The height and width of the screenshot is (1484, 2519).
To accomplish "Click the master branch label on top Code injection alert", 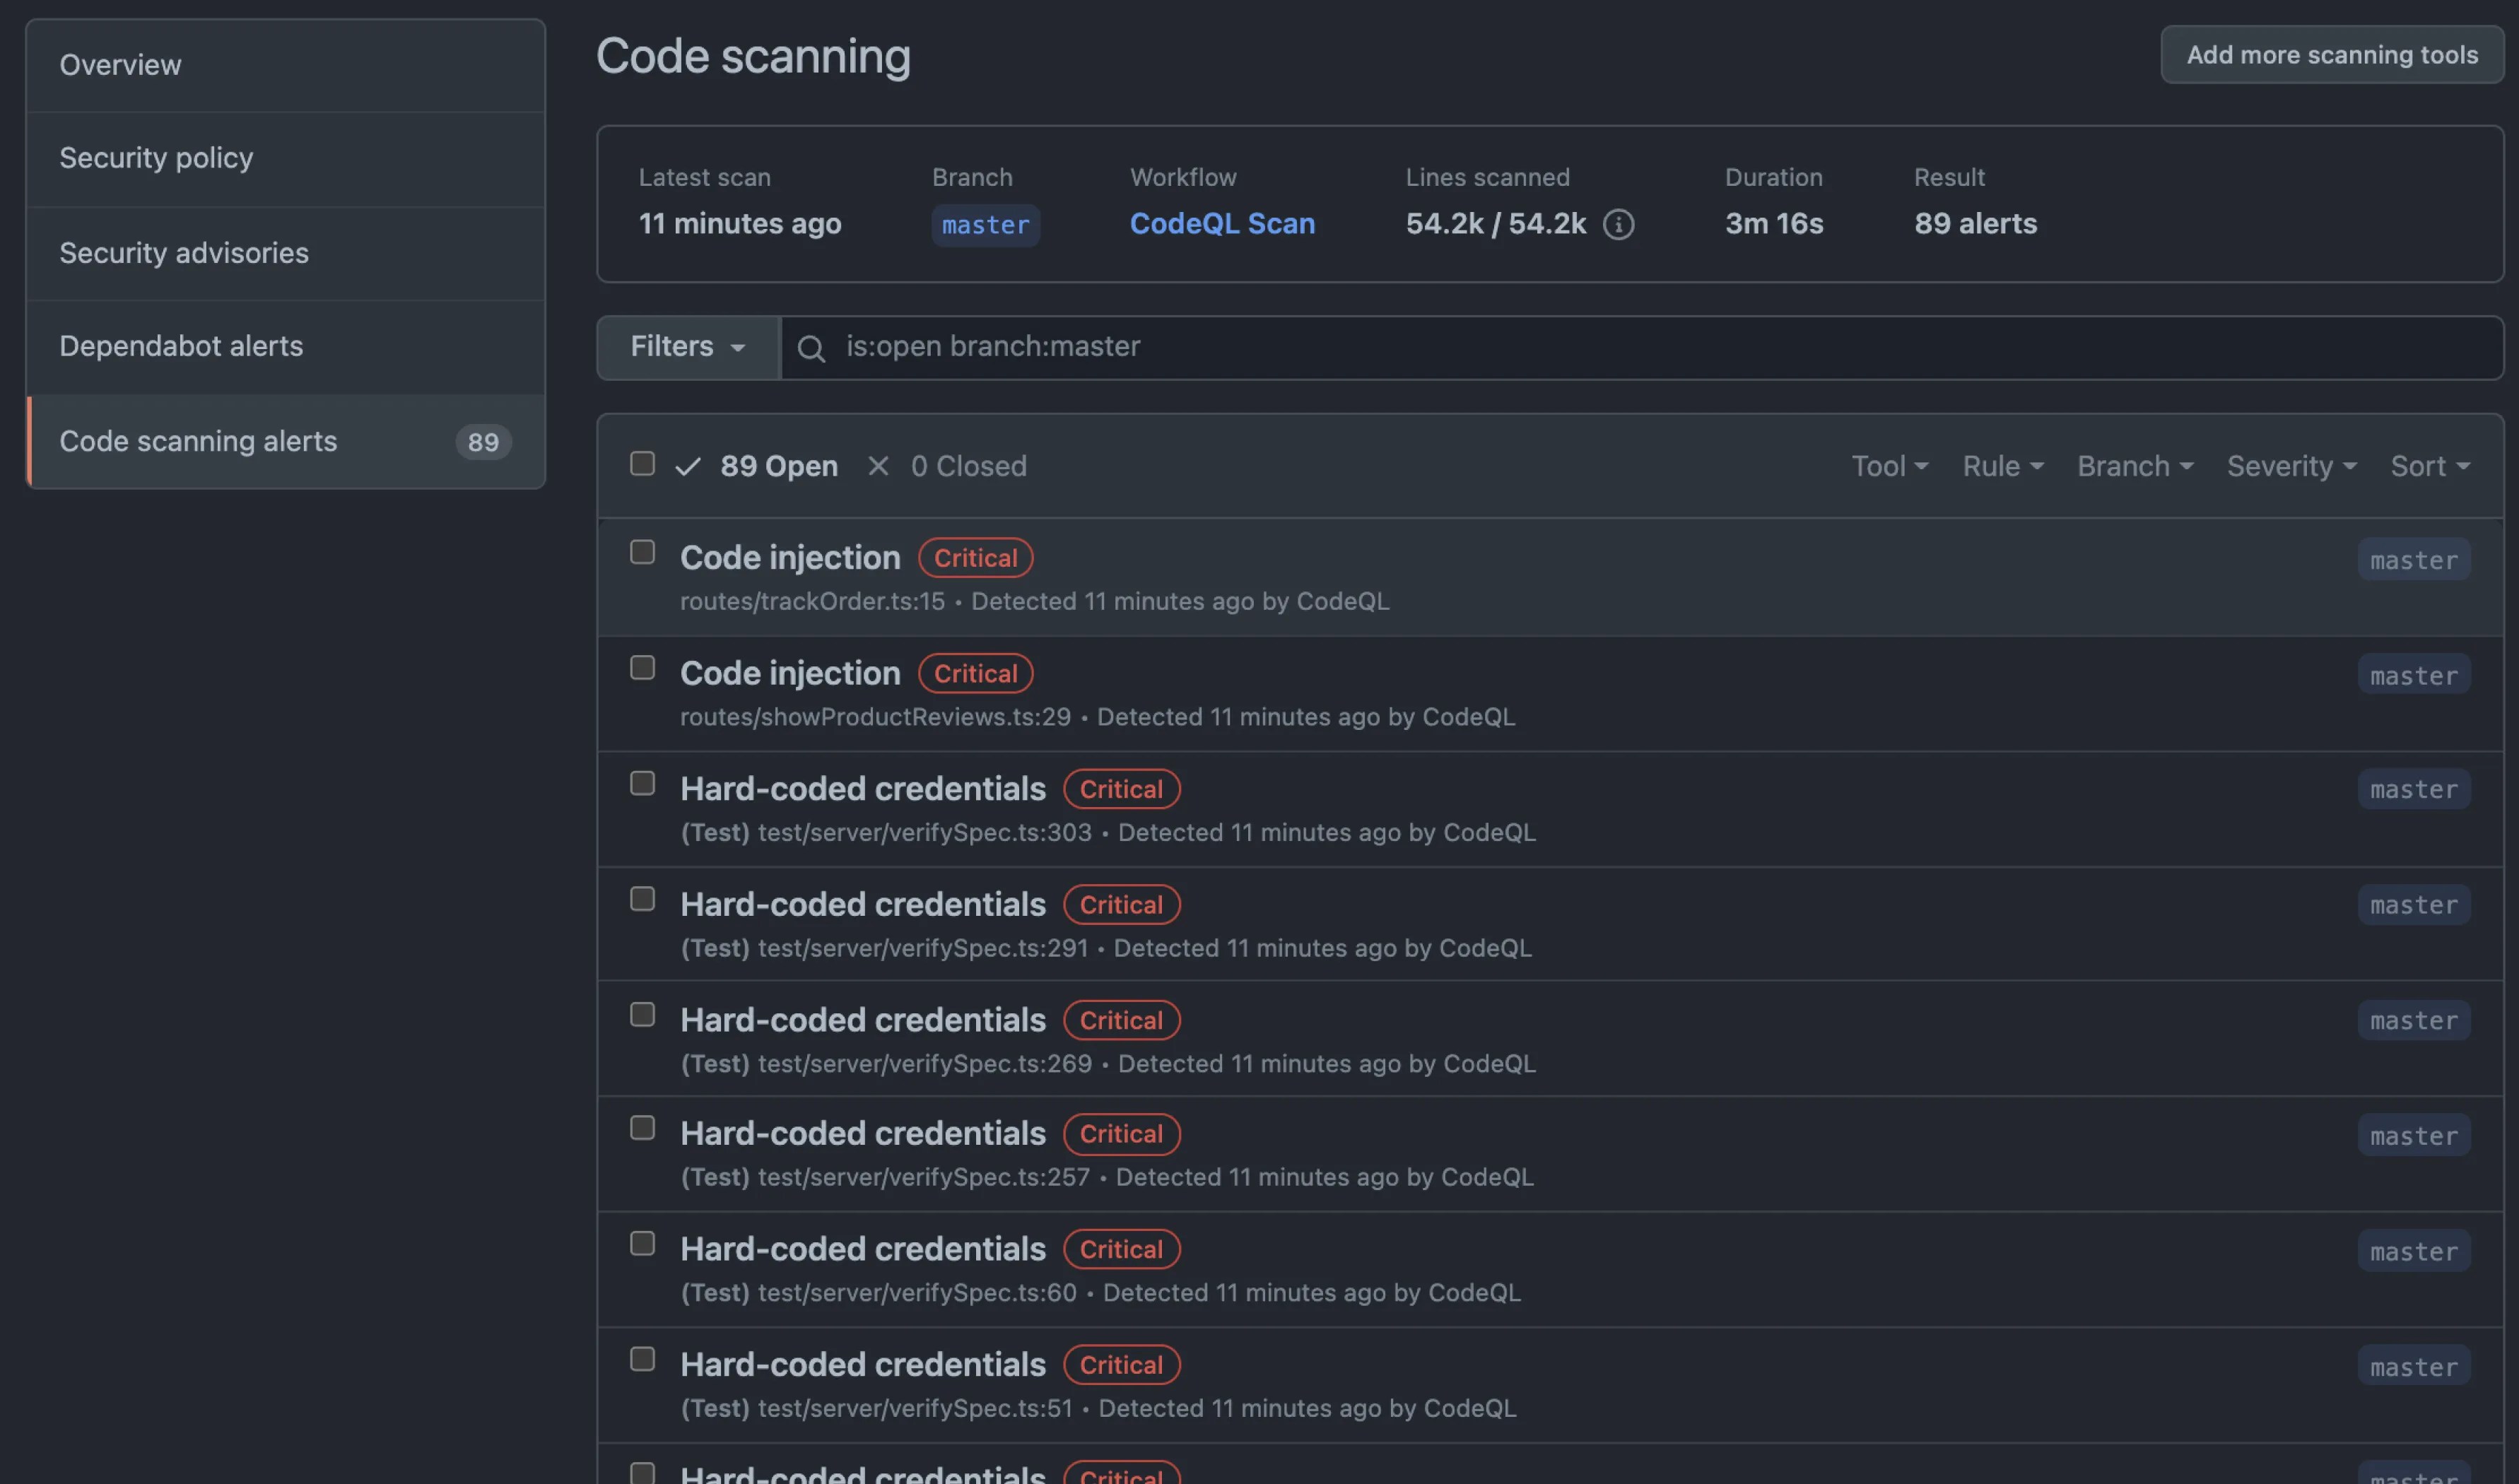I will tap(2413, 559).
